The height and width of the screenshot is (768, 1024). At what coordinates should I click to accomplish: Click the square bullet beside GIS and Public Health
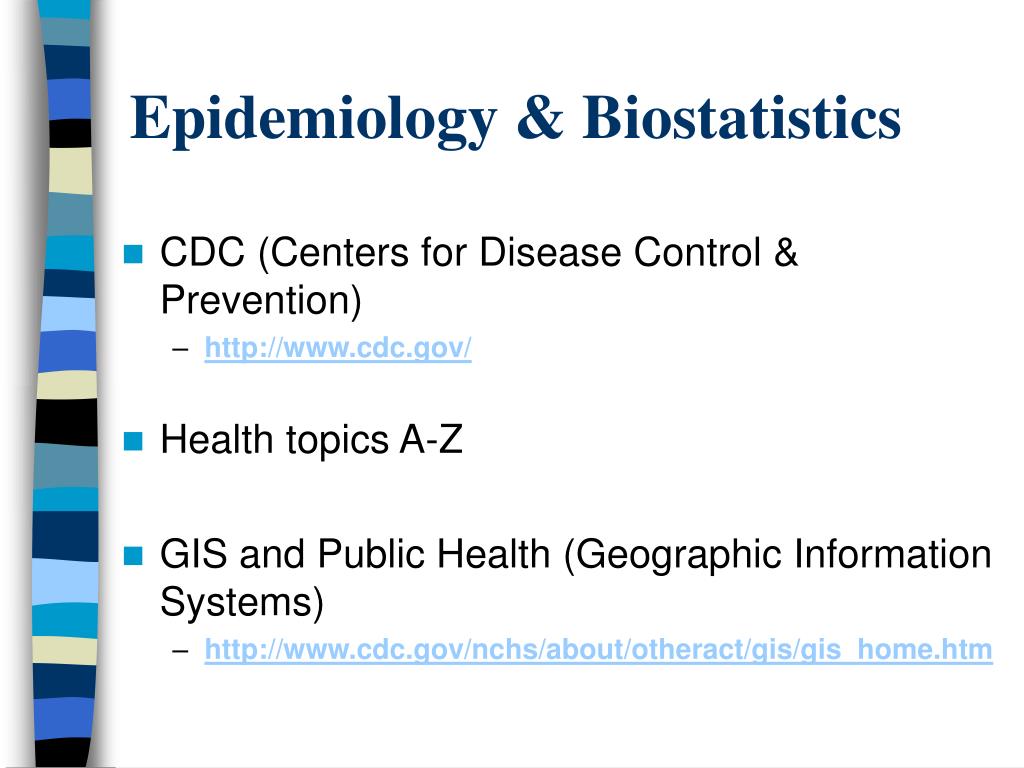pyautogui.click(x=133, y=556)
